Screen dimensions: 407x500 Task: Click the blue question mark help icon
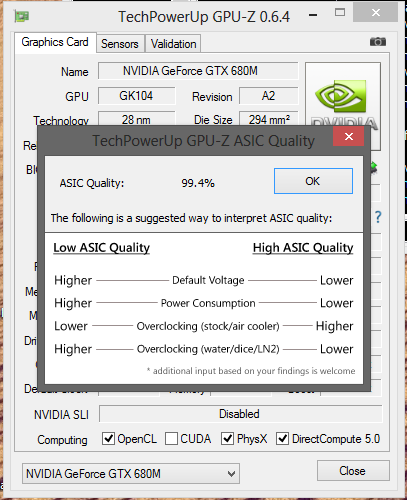click(x=378, y=217)
